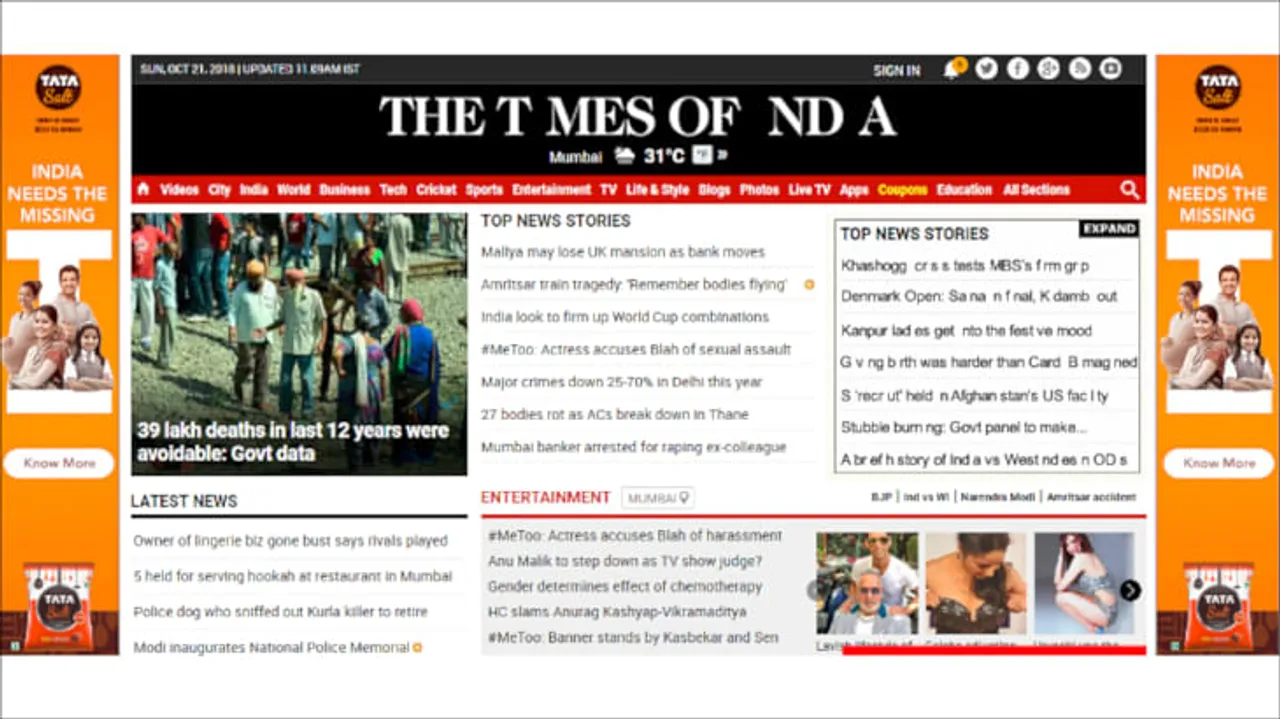
Task: Open the RSS feed icon
Action: (x=1079, y=69)
